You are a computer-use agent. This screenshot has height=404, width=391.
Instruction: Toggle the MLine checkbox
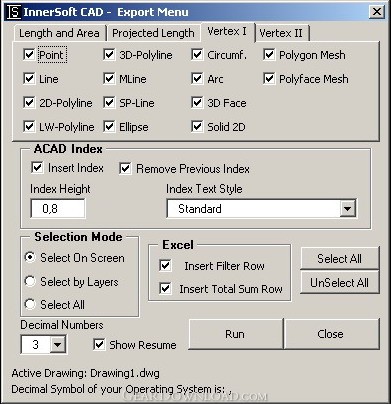click(109, 78)
